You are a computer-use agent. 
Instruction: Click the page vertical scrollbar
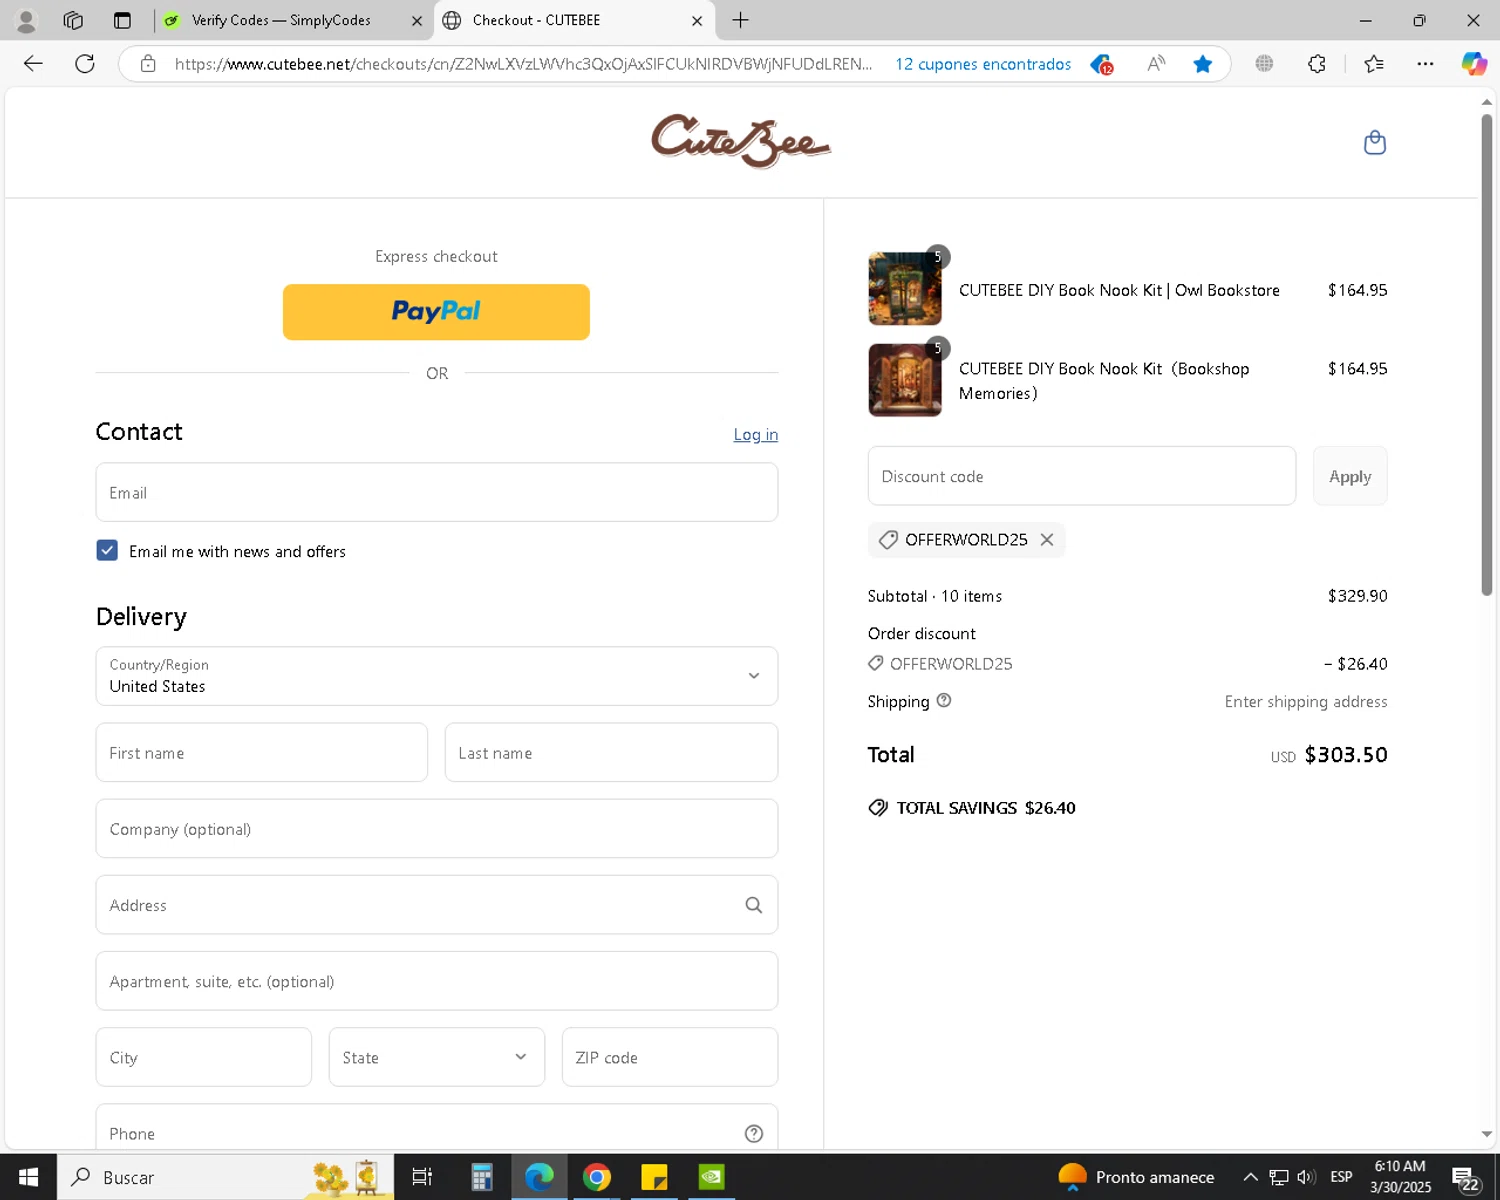[x=1486, y=355]
